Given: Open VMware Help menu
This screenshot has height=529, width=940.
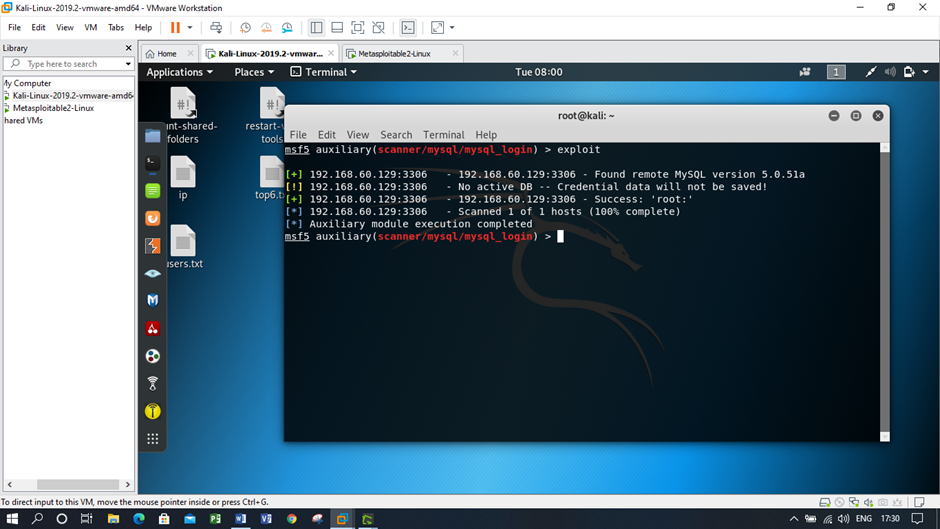Looking at the screenshot, I should tap(143, 28).
